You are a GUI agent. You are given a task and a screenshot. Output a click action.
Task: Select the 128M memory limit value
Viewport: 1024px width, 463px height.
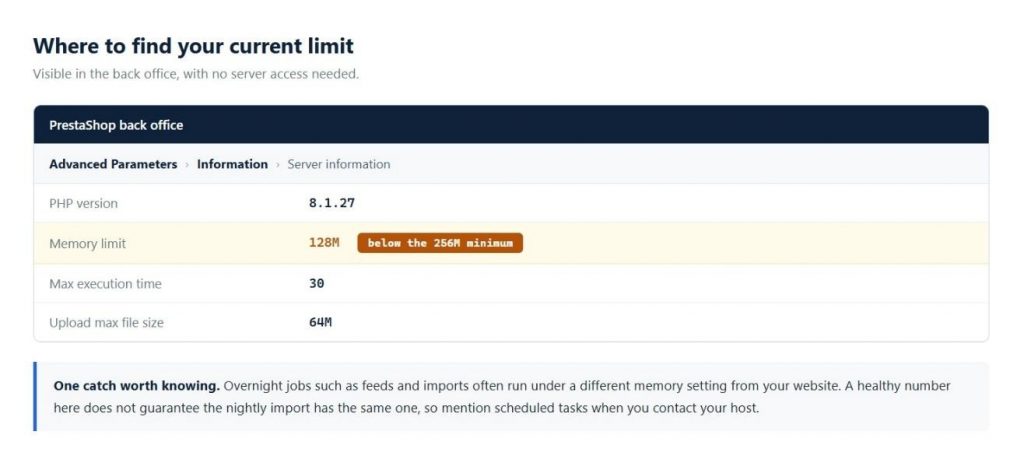tap(324, 243)
